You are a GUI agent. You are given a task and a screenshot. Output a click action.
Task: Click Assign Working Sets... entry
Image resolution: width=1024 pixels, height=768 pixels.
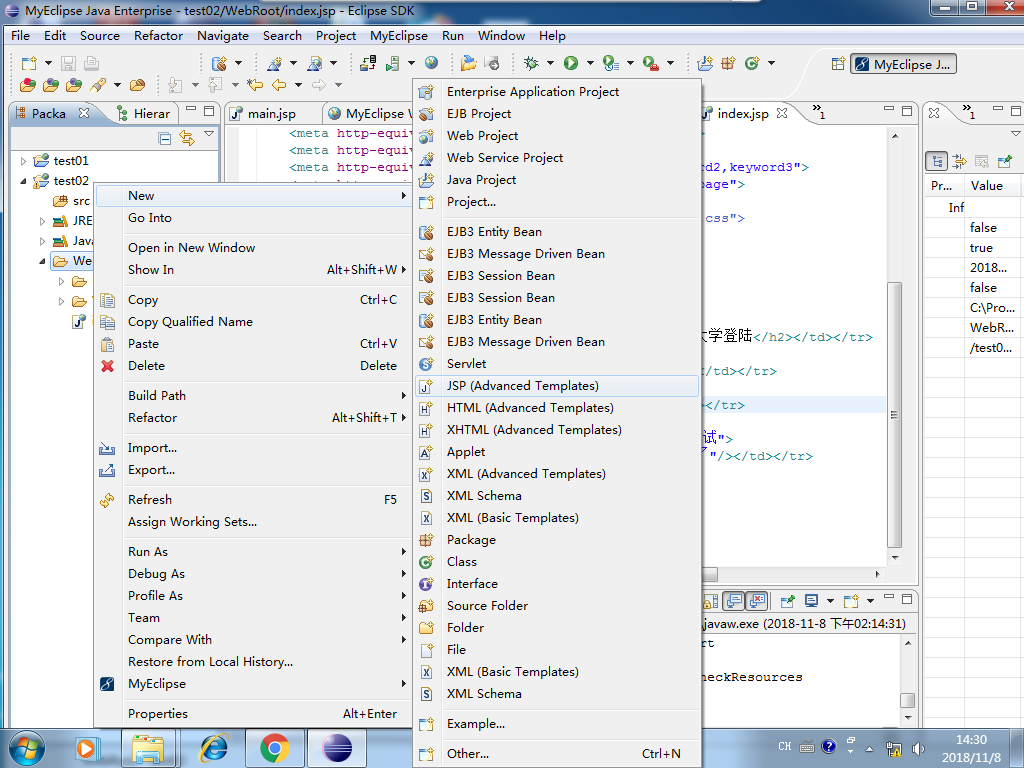click(253, 522)
